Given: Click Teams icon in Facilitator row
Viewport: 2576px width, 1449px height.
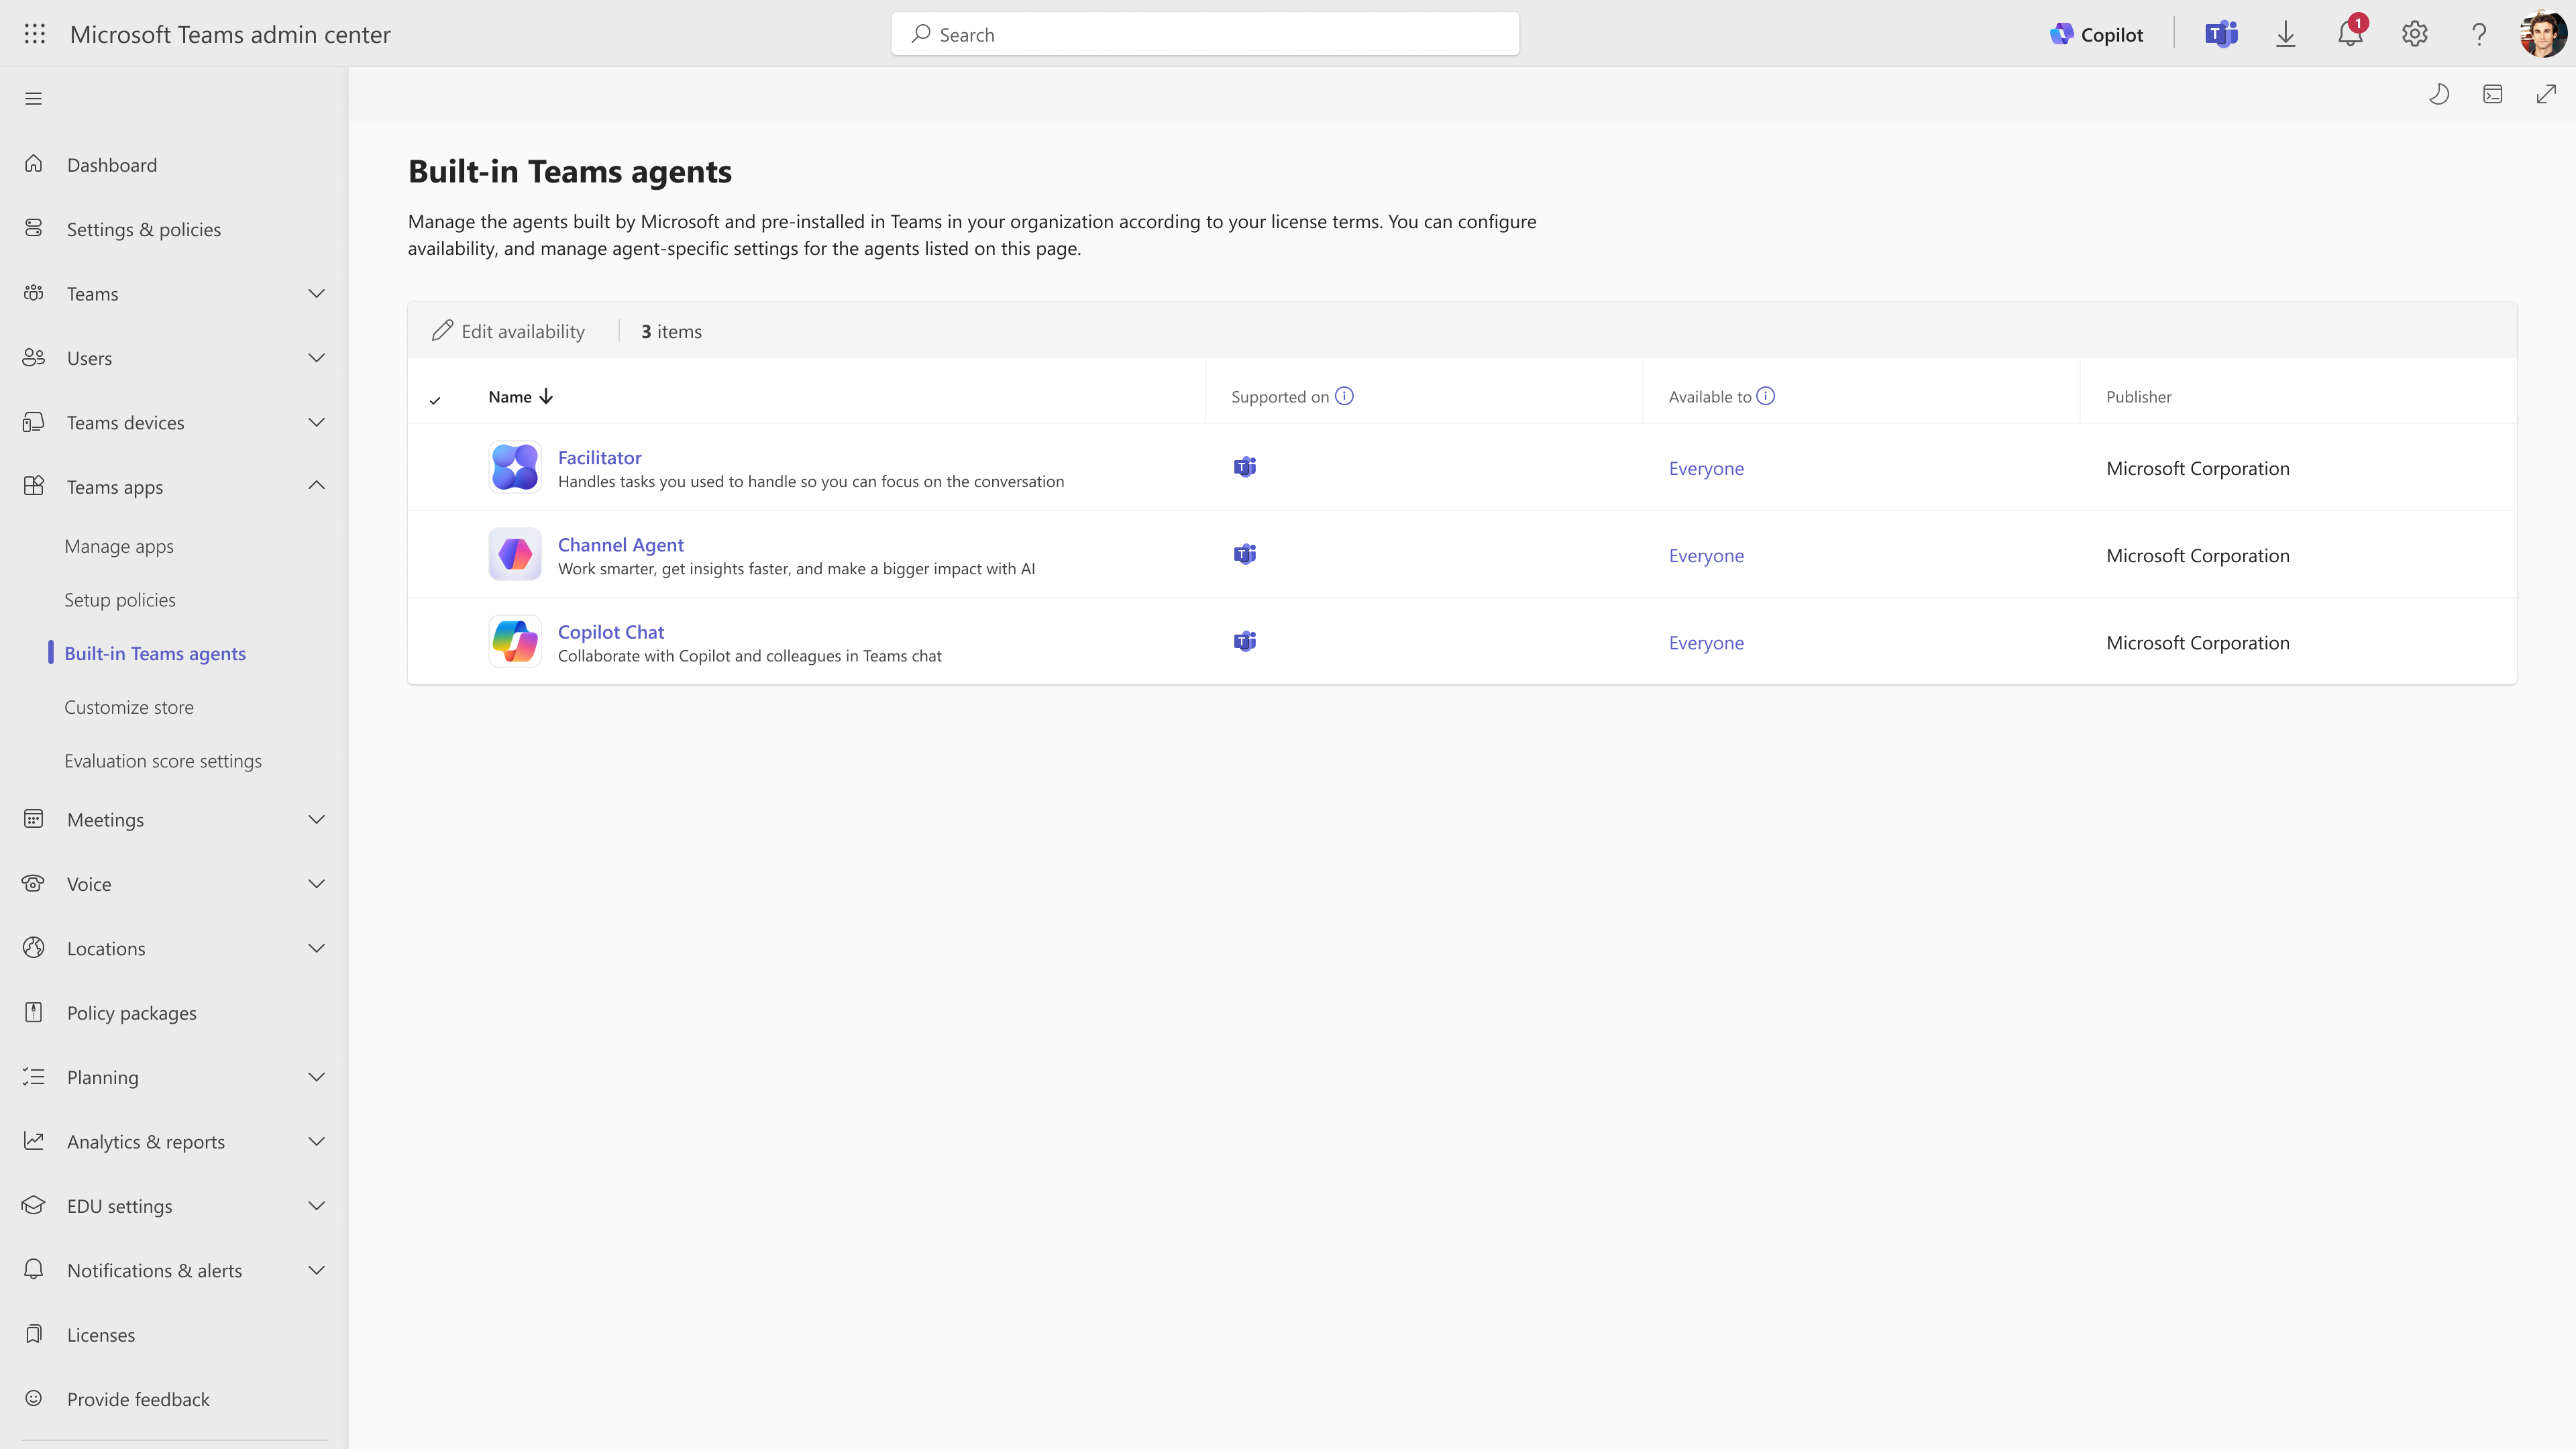Looking at the screenshot, I should pyautogui.click(x=1244, y=467).
